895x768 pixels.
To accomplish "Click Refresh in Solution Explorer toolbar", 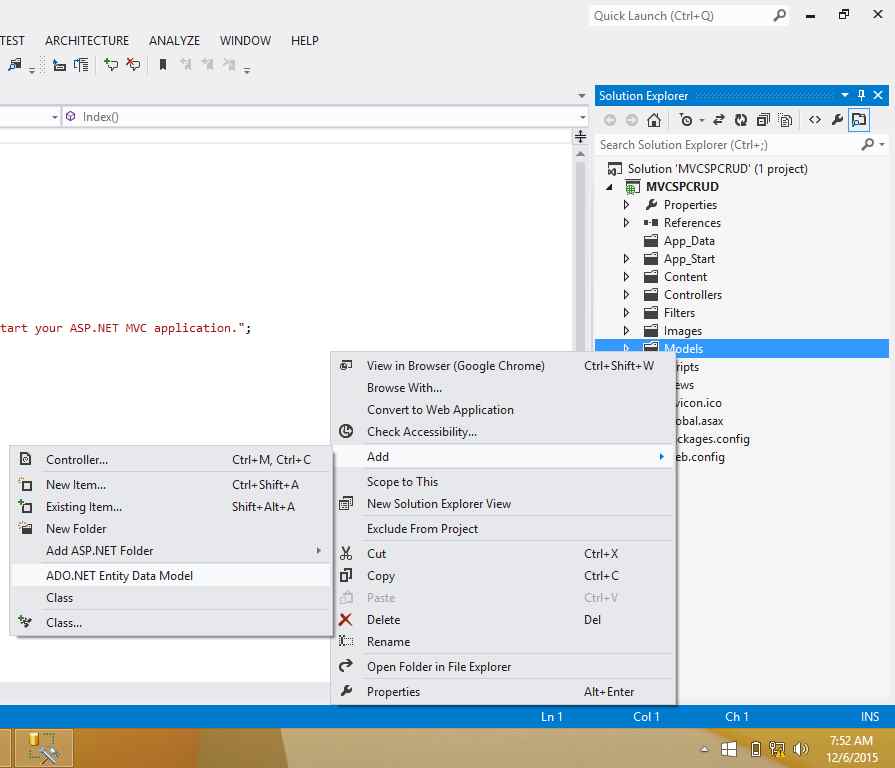I will 740,120.
